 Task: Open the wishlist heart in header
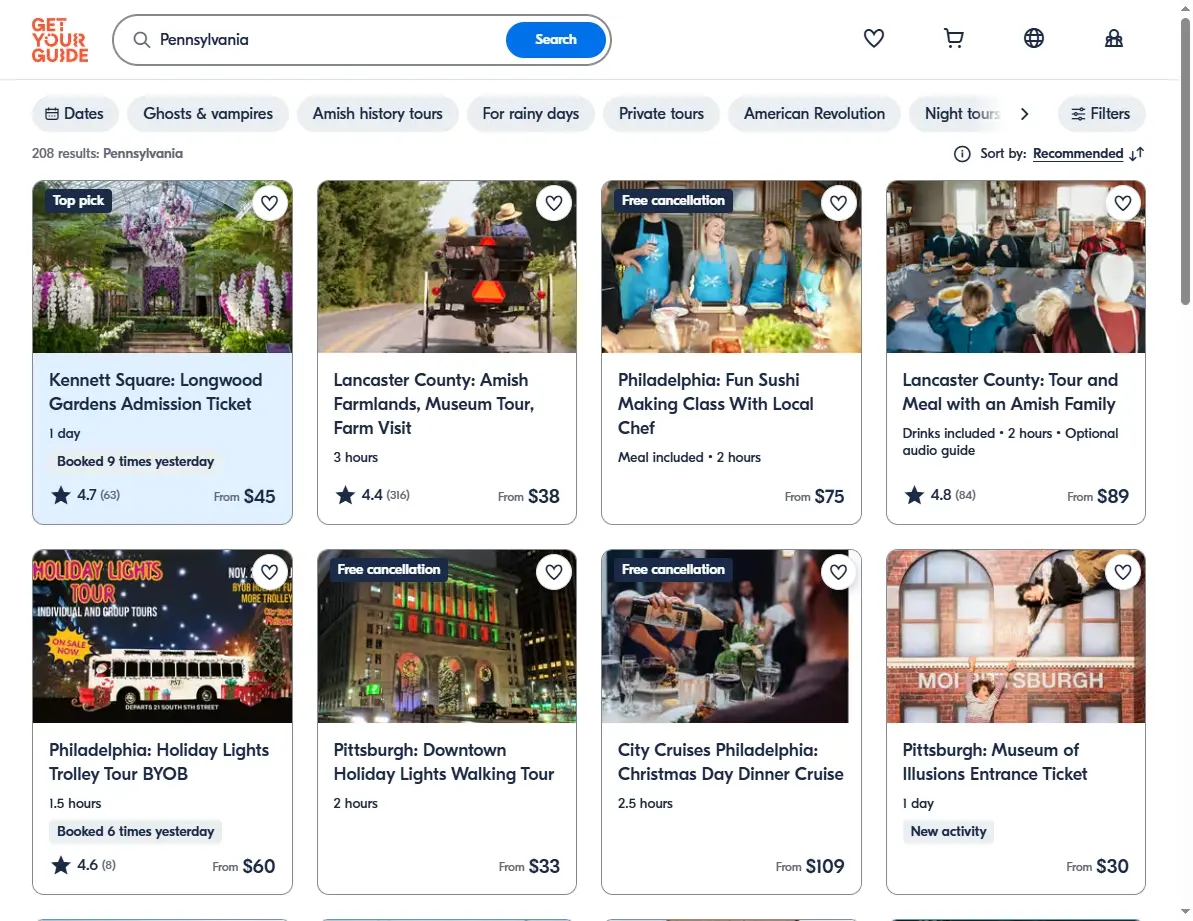click(x=873, y=38)
